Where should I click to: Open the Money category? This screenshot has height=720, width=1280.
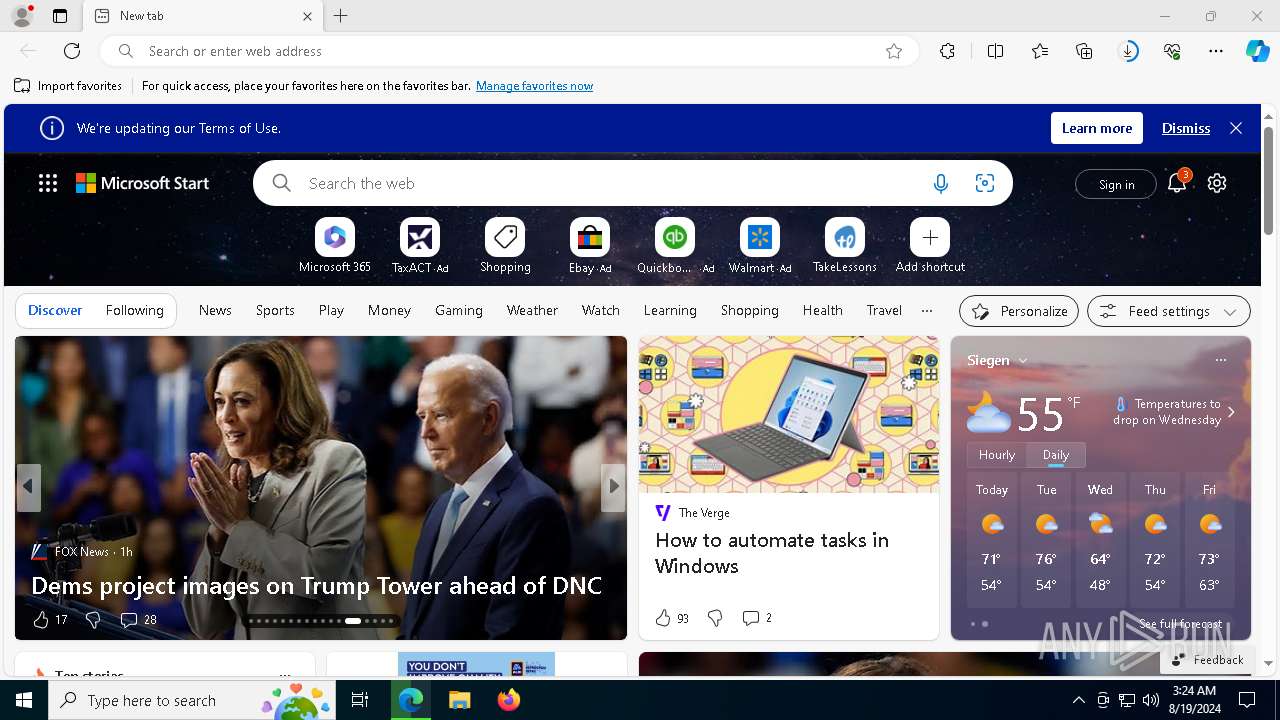point(389,311)
